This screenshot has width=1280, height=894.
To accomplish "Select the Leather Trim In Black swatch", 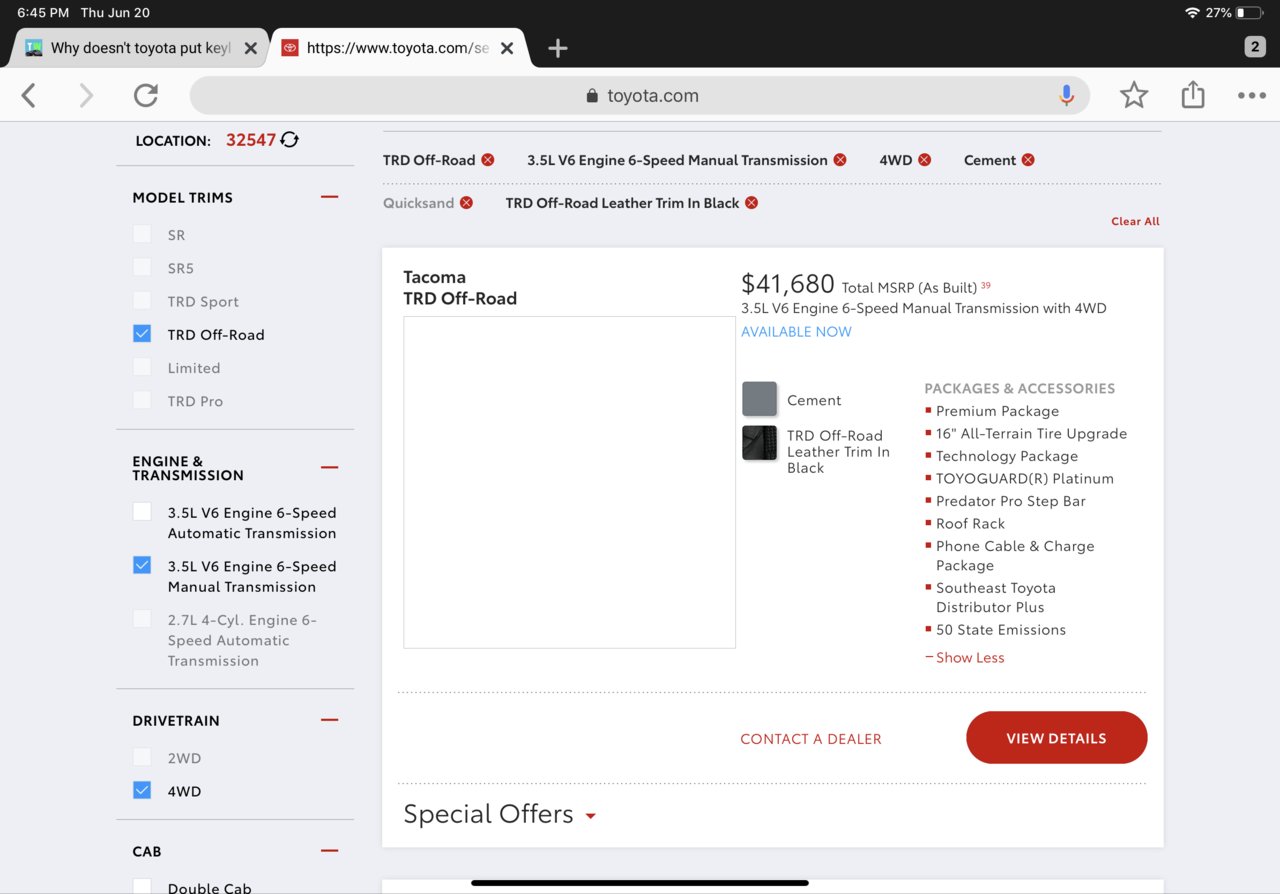I will (759, 443).
